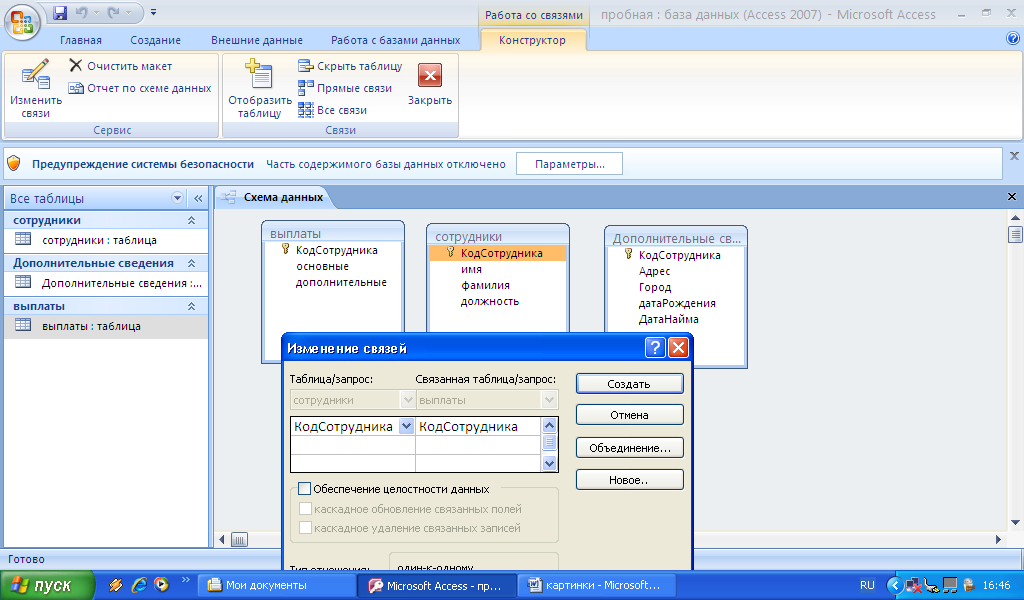Select основные field in выплаты
Viewport: 1024px width, 600px height.
pos(322,266)
